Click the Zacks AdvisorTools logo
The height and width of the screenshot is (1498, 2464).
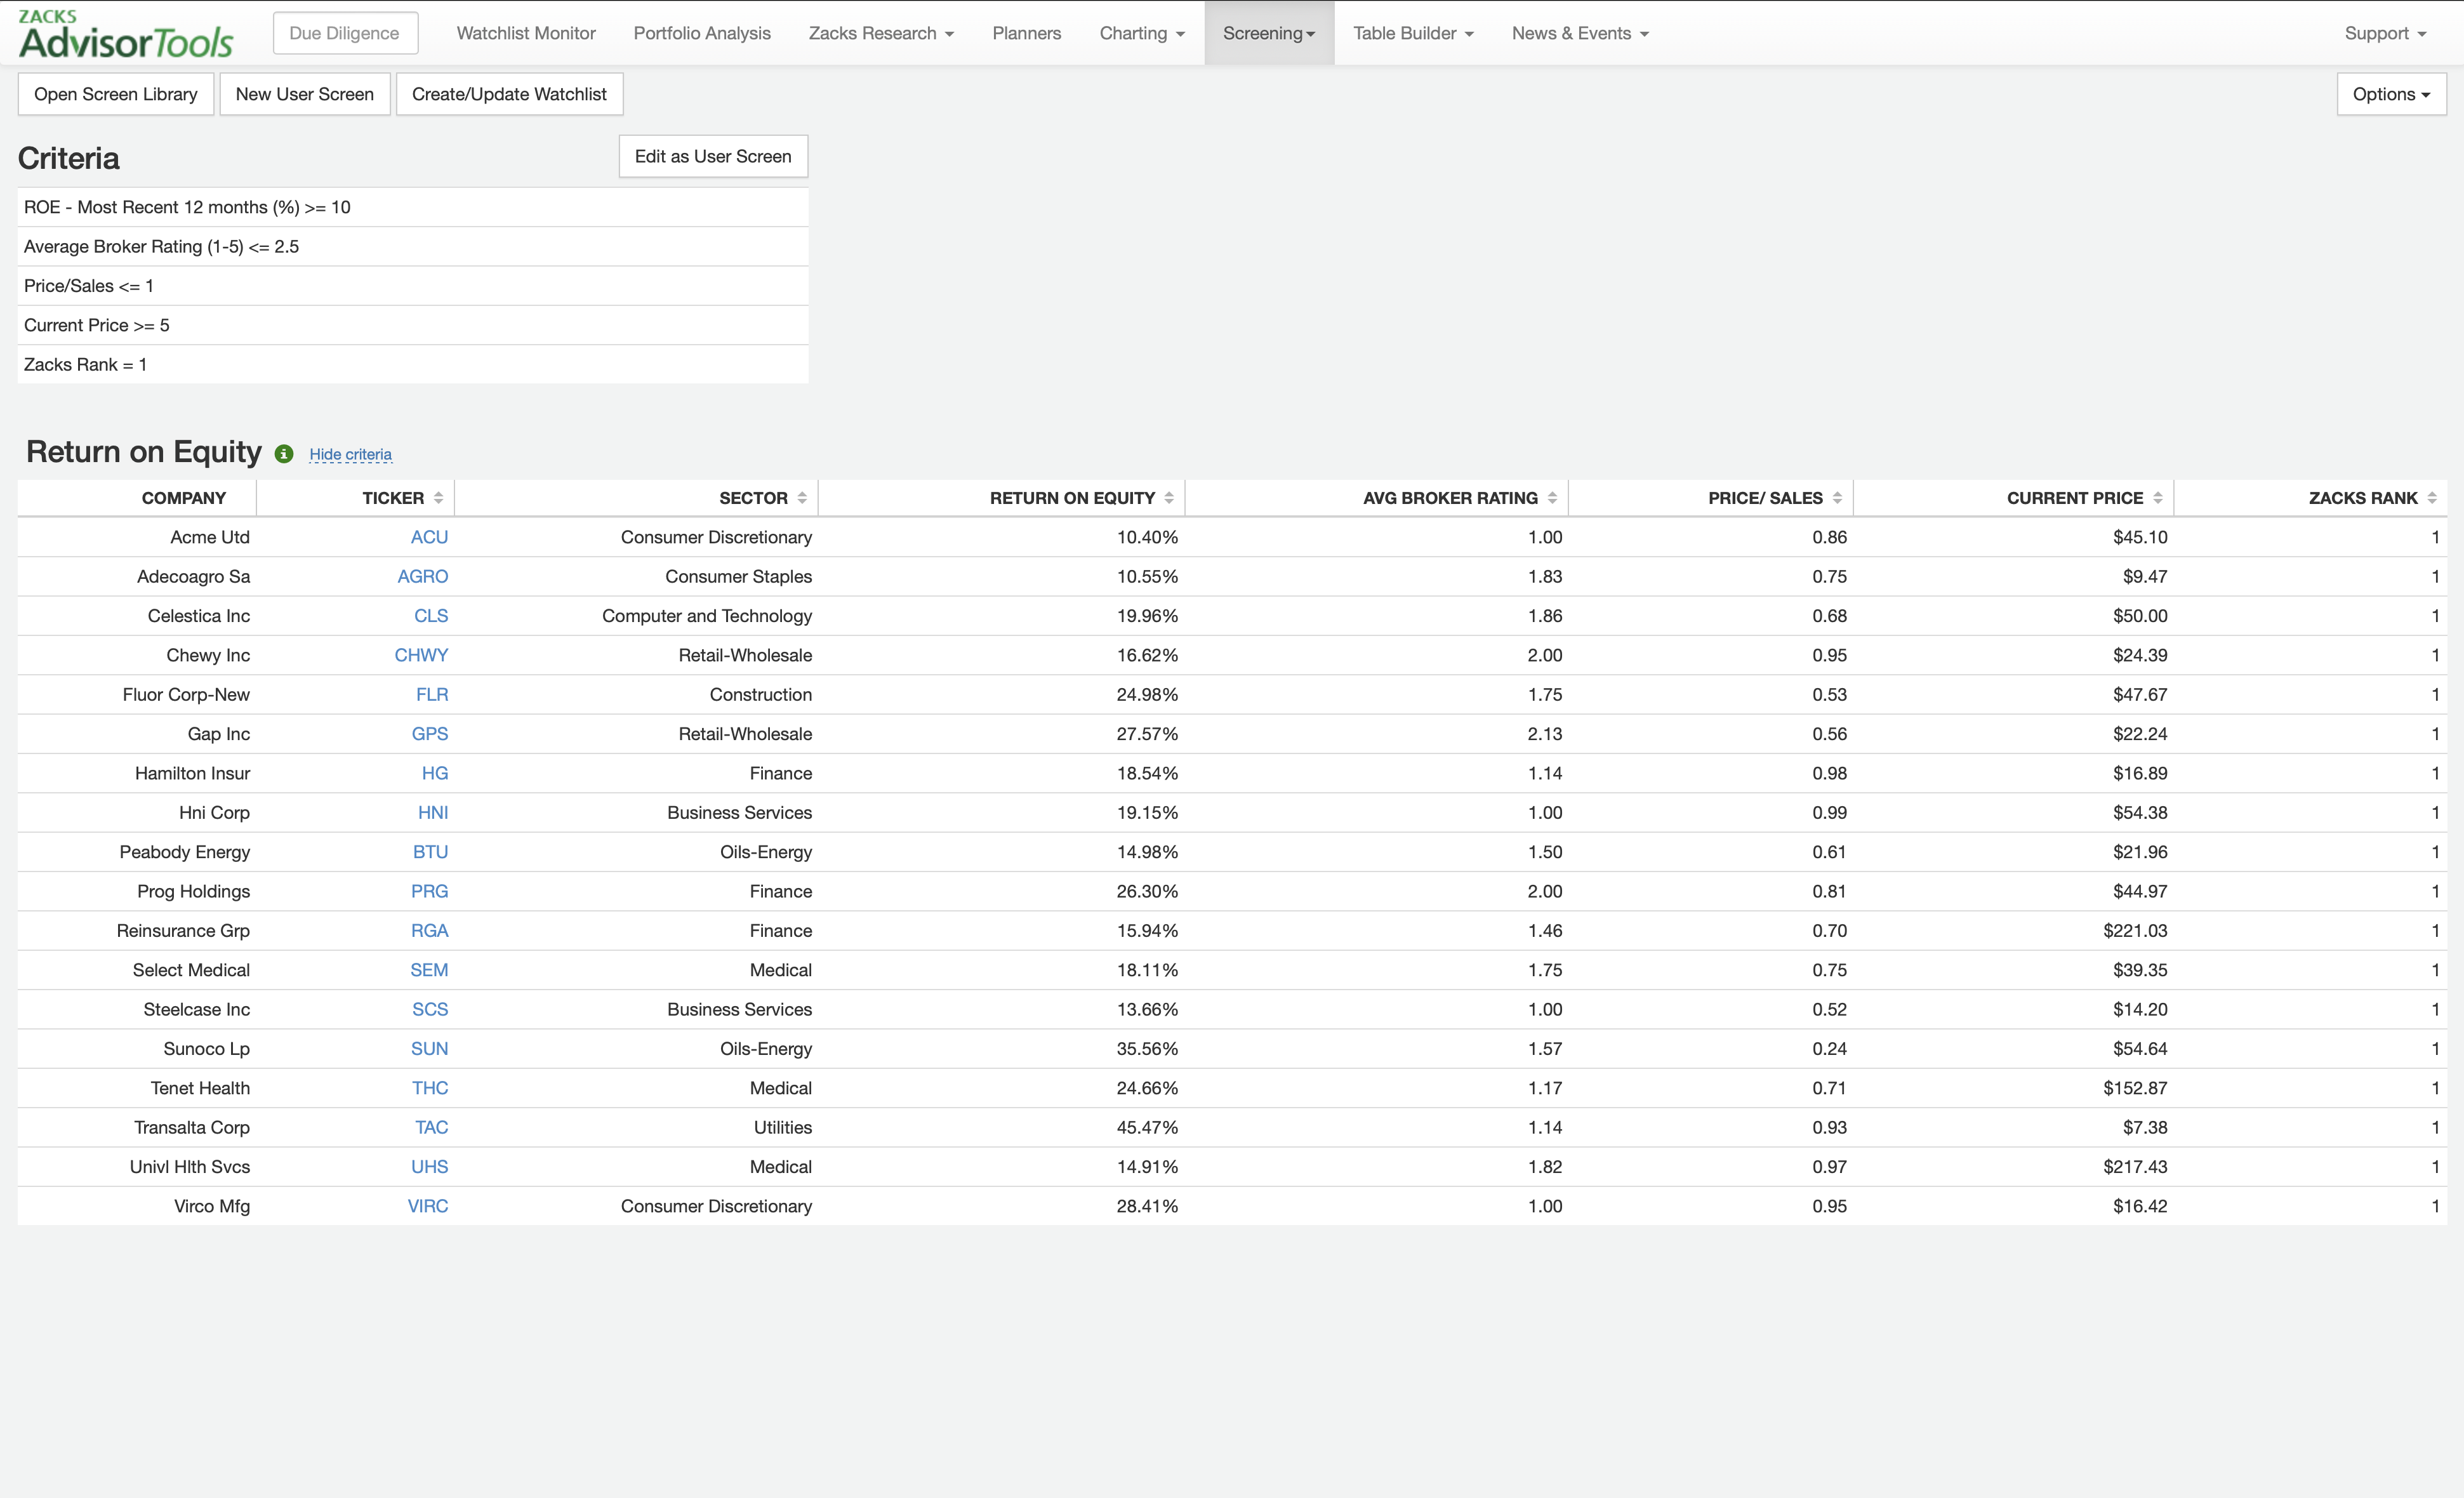point(124,32)
